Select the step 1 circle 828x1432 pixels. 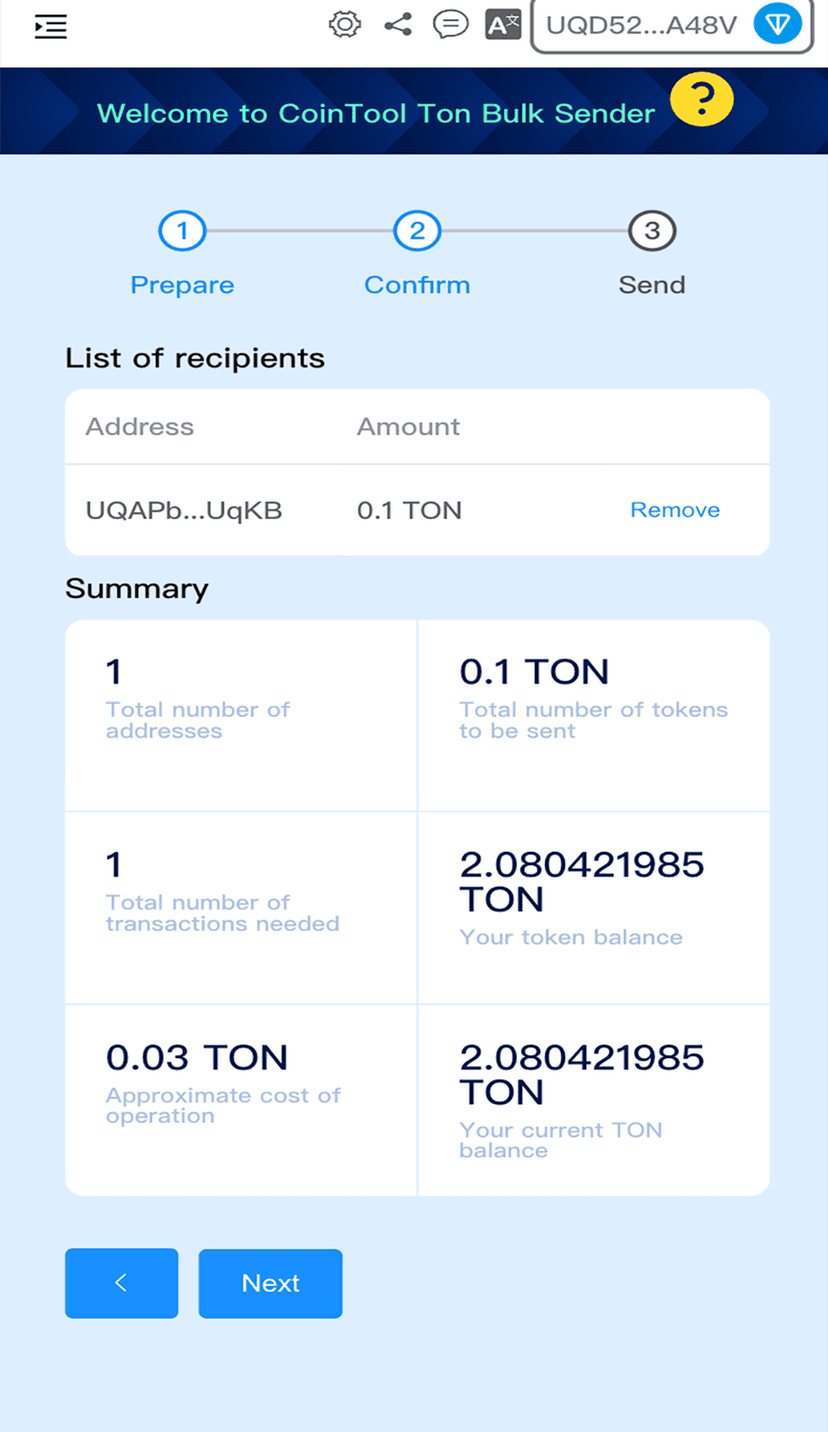(182, 232)
